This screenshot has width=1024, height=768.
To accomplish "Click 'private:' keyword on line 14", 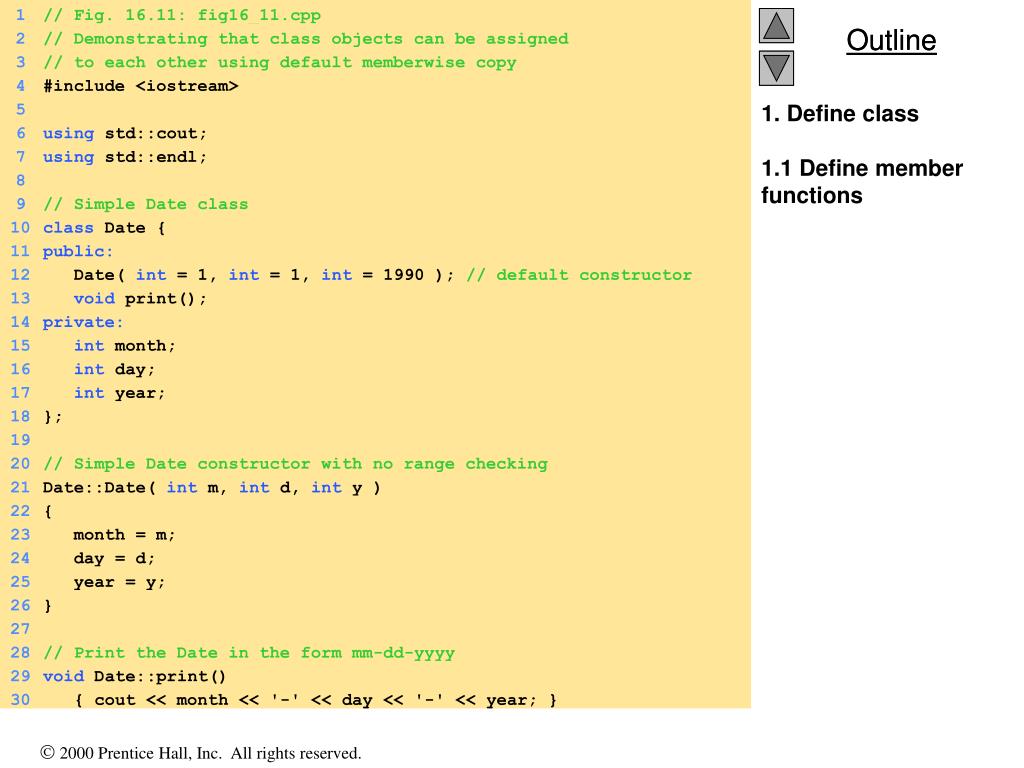I will 83,322.
